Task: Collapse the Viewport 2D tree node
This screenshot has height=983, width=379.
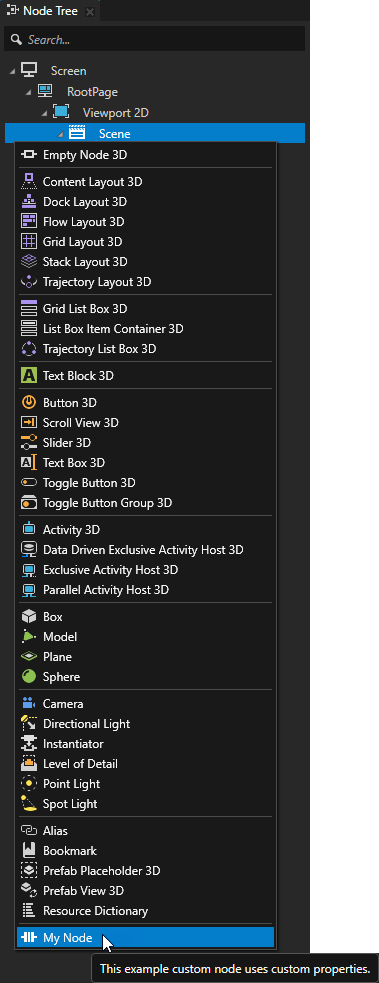Action: 44,113
